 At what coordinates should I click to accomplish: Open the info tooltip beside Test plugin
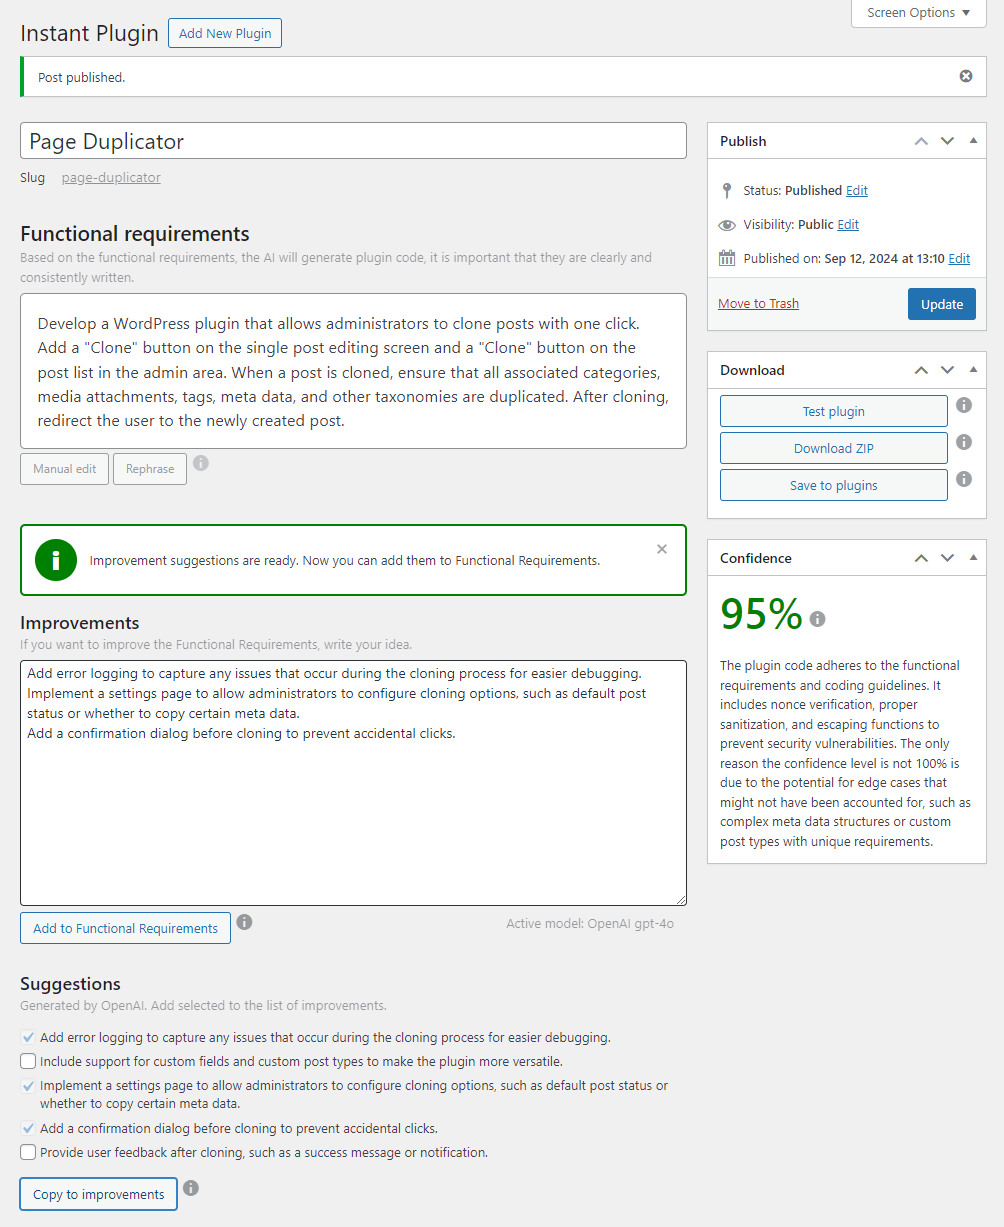pyautogui.click(x=963, y=405)
